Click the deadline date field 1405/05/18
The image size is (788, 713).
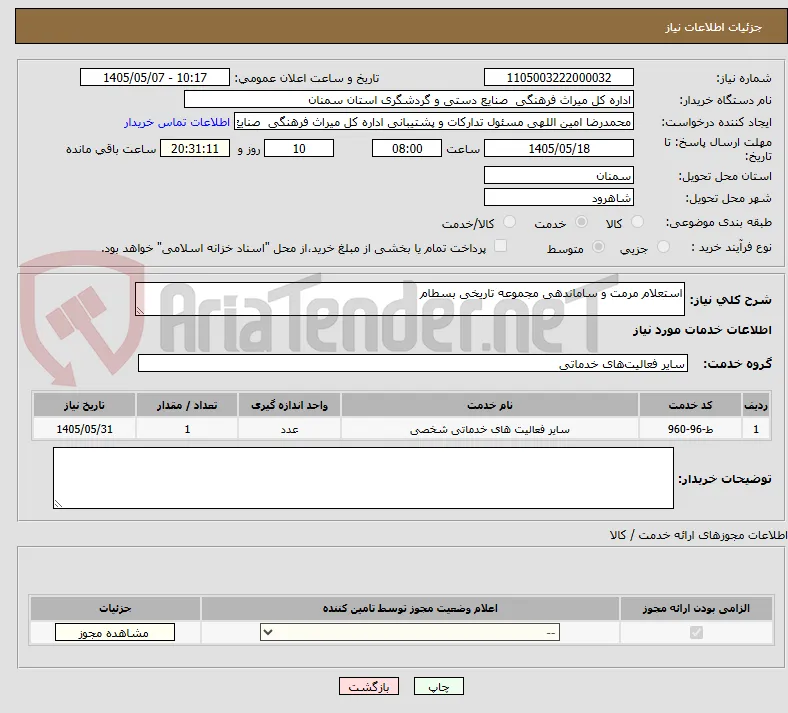coord(558,149)
